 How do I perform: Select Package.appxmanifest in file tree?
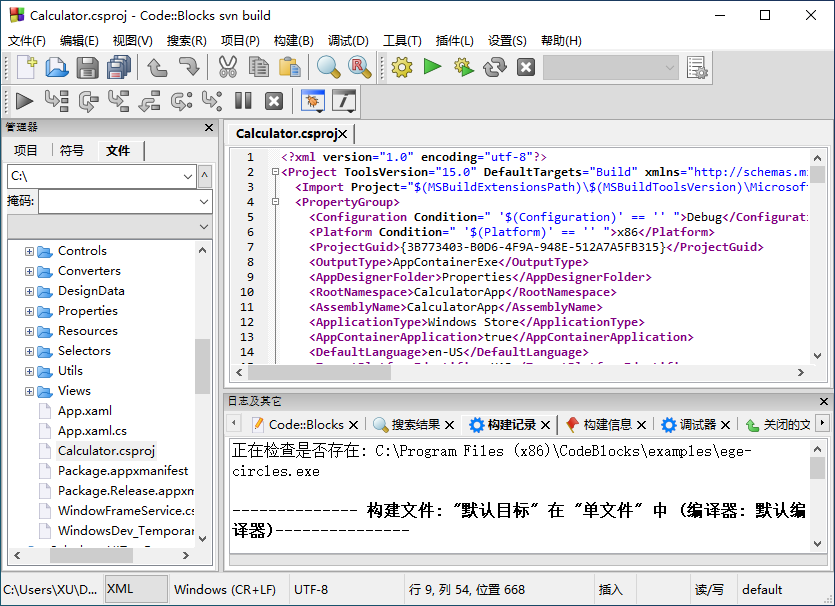click(x=123, y=471)
